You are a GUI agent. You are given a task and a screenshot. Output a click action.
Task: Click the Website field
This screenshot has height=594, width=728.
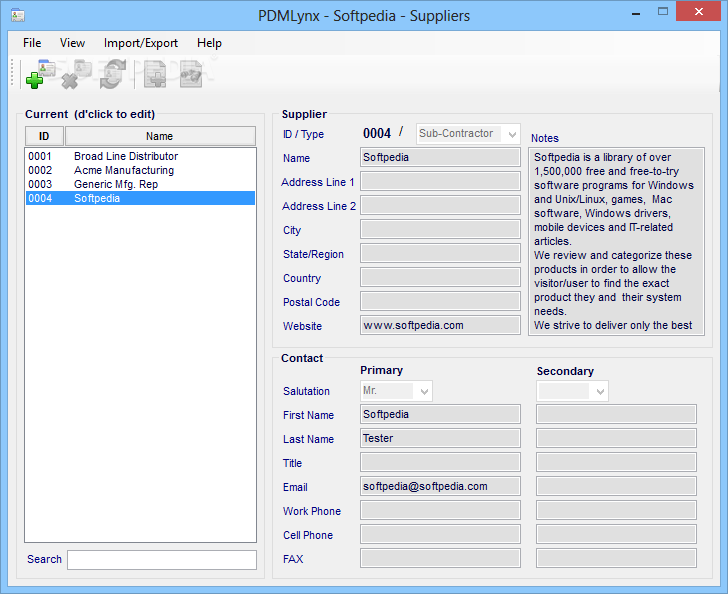point(440,325)
